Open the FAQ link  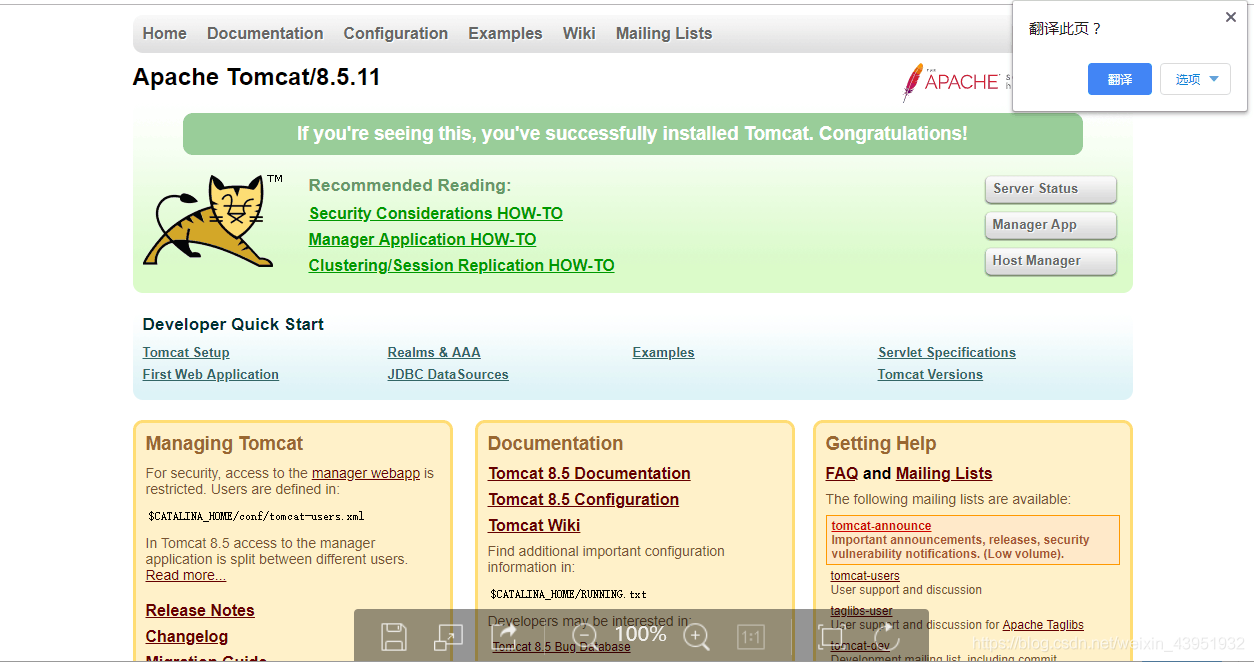[x=842, y=473]
